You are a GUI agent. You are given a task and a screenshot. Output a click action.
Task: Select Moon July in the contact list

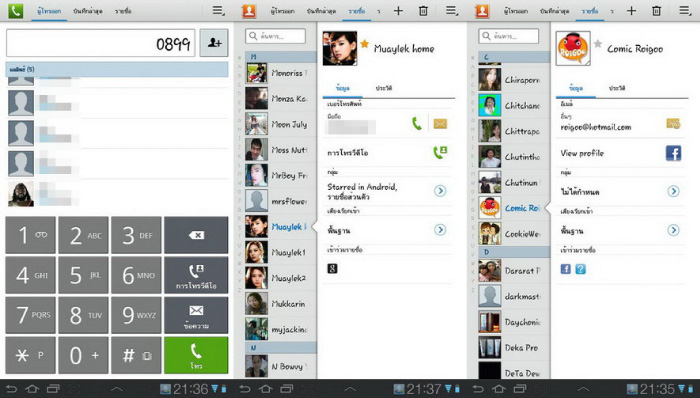pyautogui.click(x=280, y=124)
